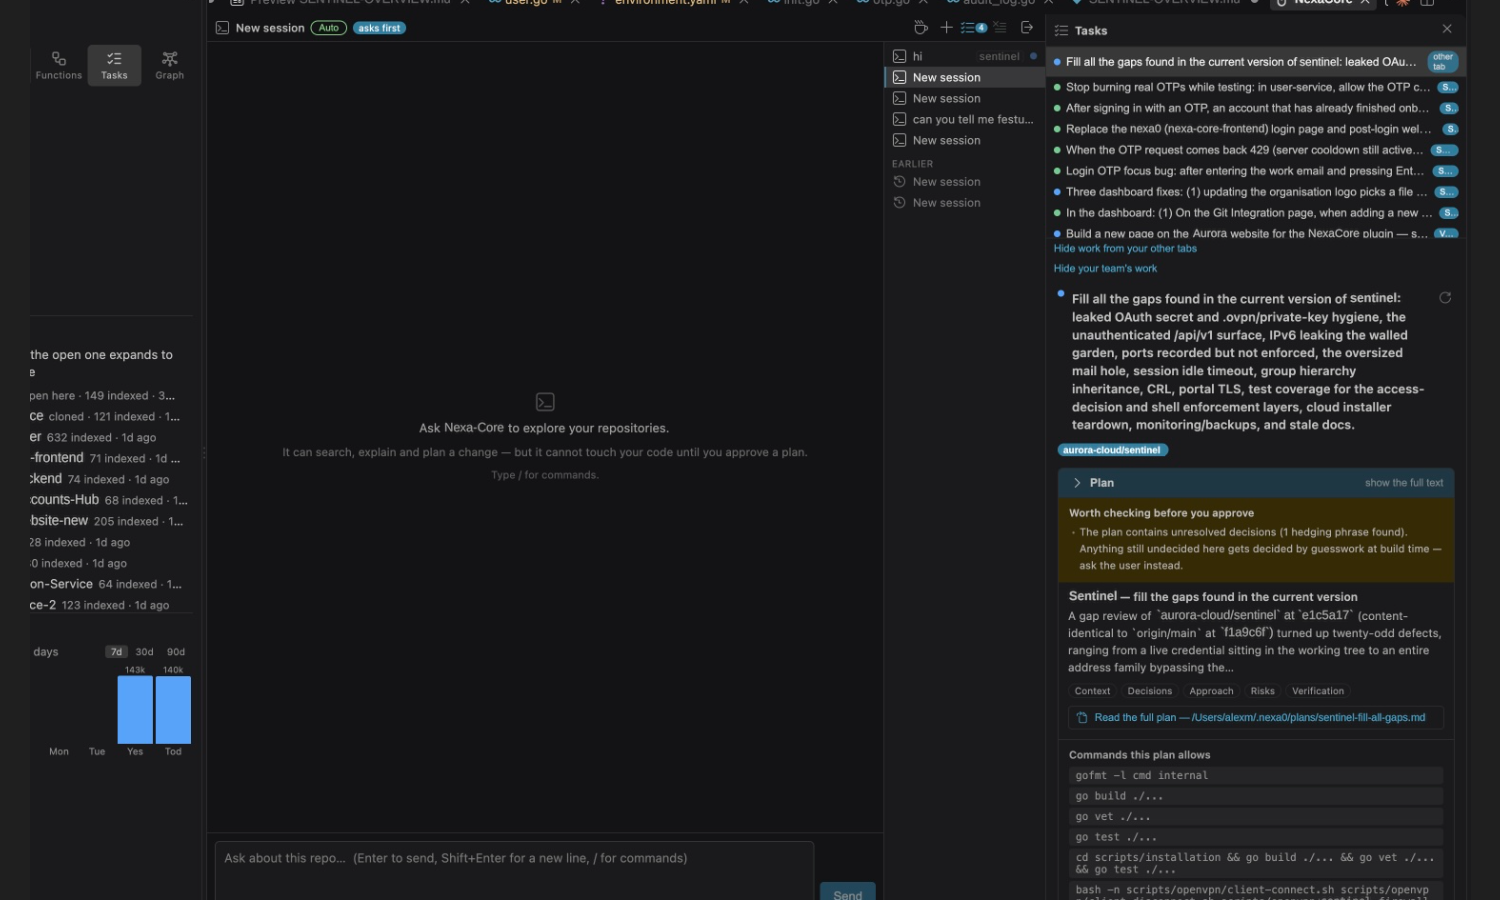Click 'Hide work from your other tabs'
Viewport: 1500px width, 900px height.
coord(1125,249)
